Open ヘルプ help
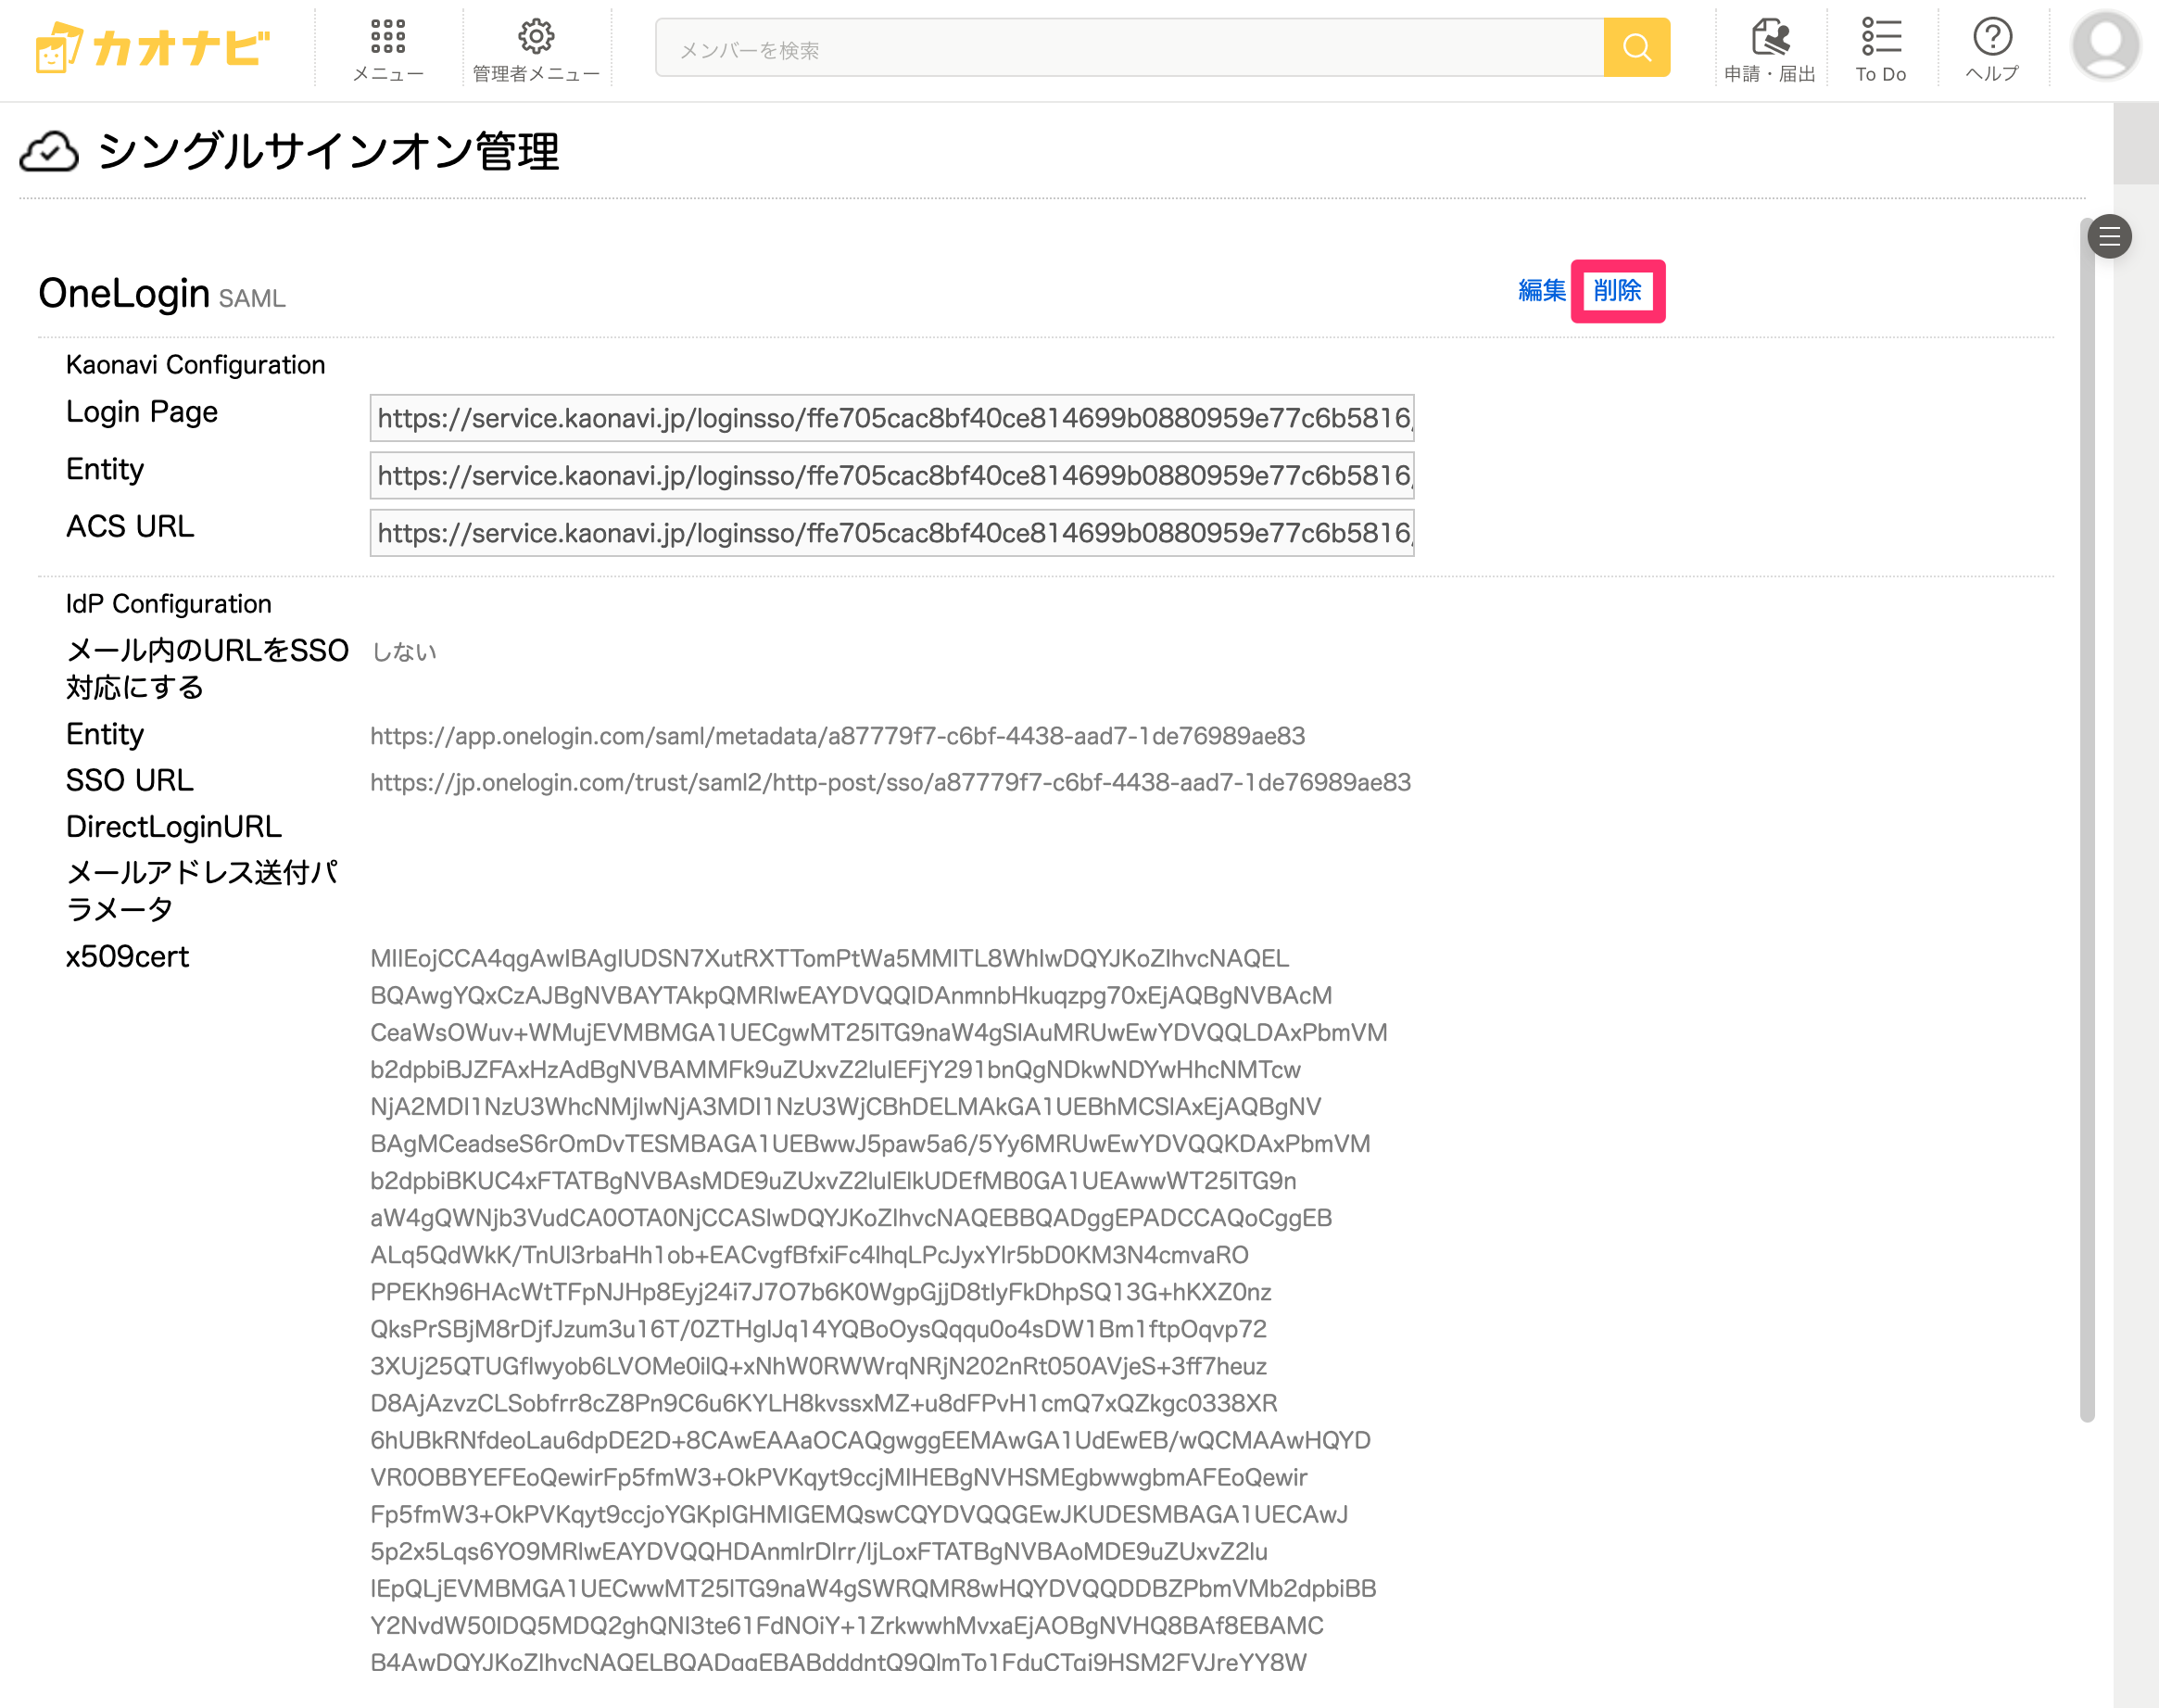The height and width of the screenshot is (1708, 2159). pos(1992,49)
